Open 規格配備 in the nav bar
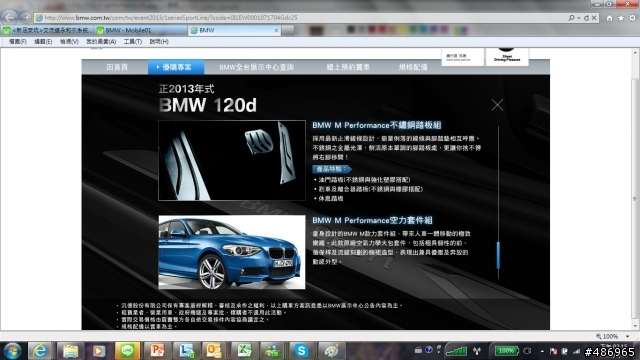Screen dimensions: 640x360 tap(413, 67)
